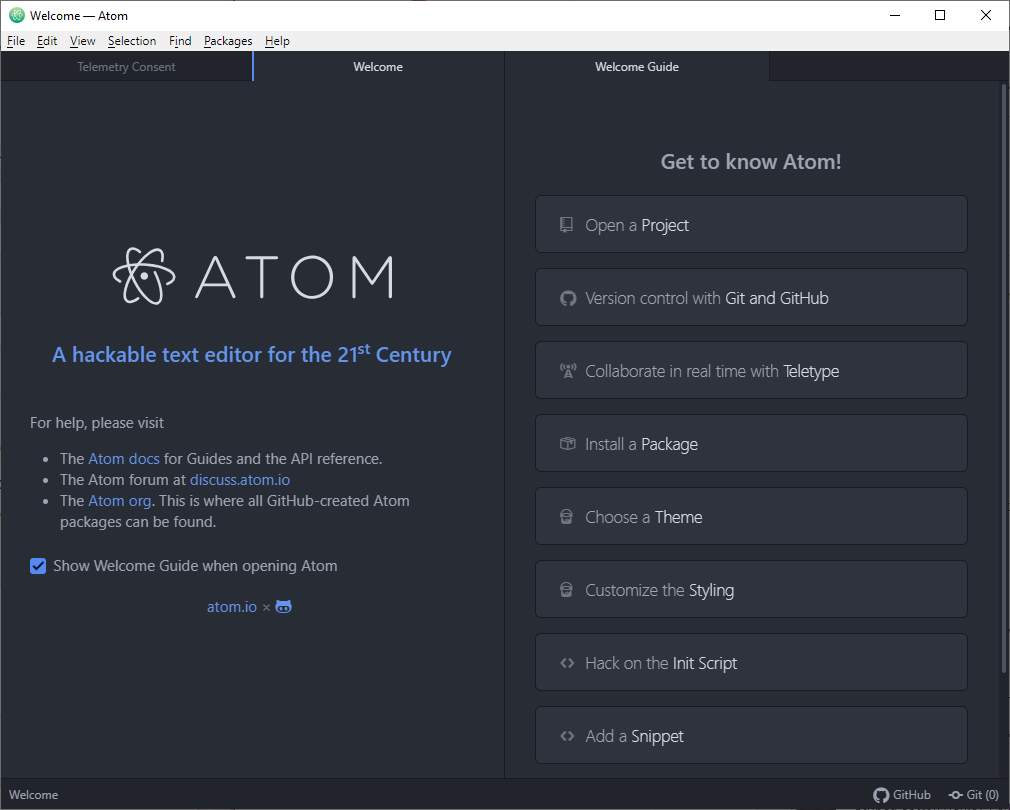Image resolution: width=1010 pixels, height=810 pixels.
Task: Expand the Hack on the Init Script section
Action: click(751, 662)
